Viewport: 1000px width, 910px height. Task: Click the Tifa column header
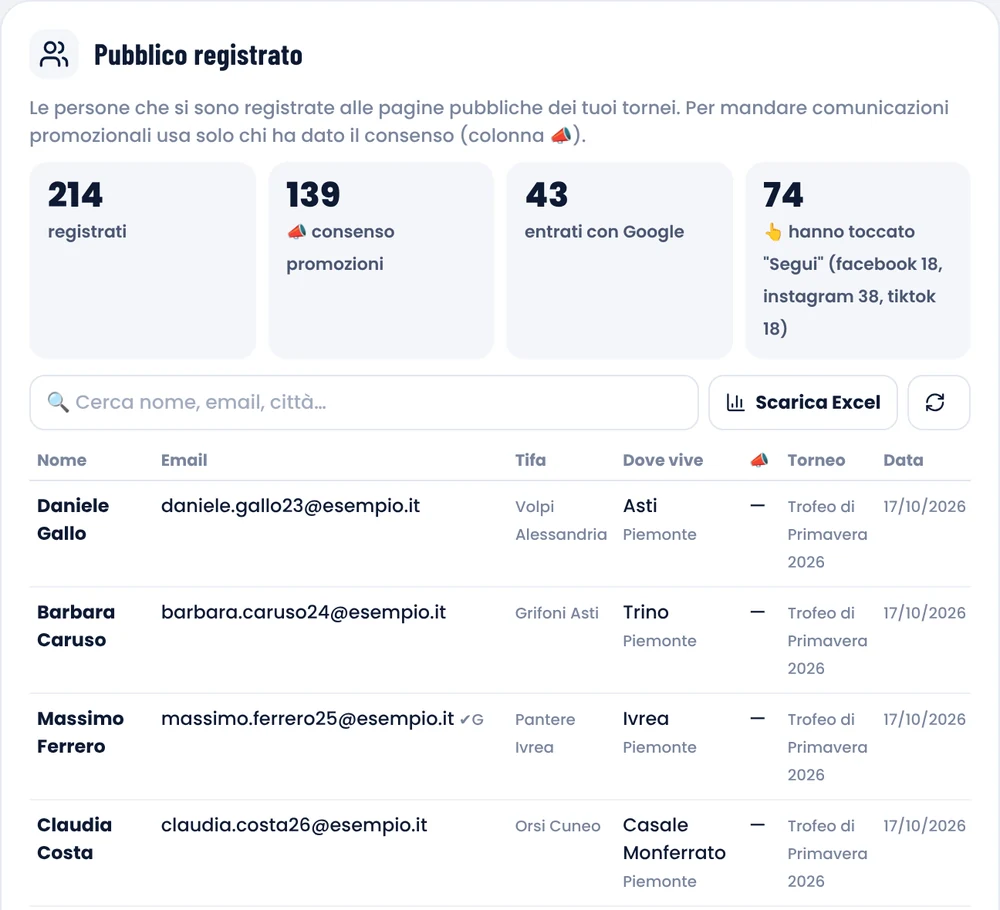click(x=531, y=460)
